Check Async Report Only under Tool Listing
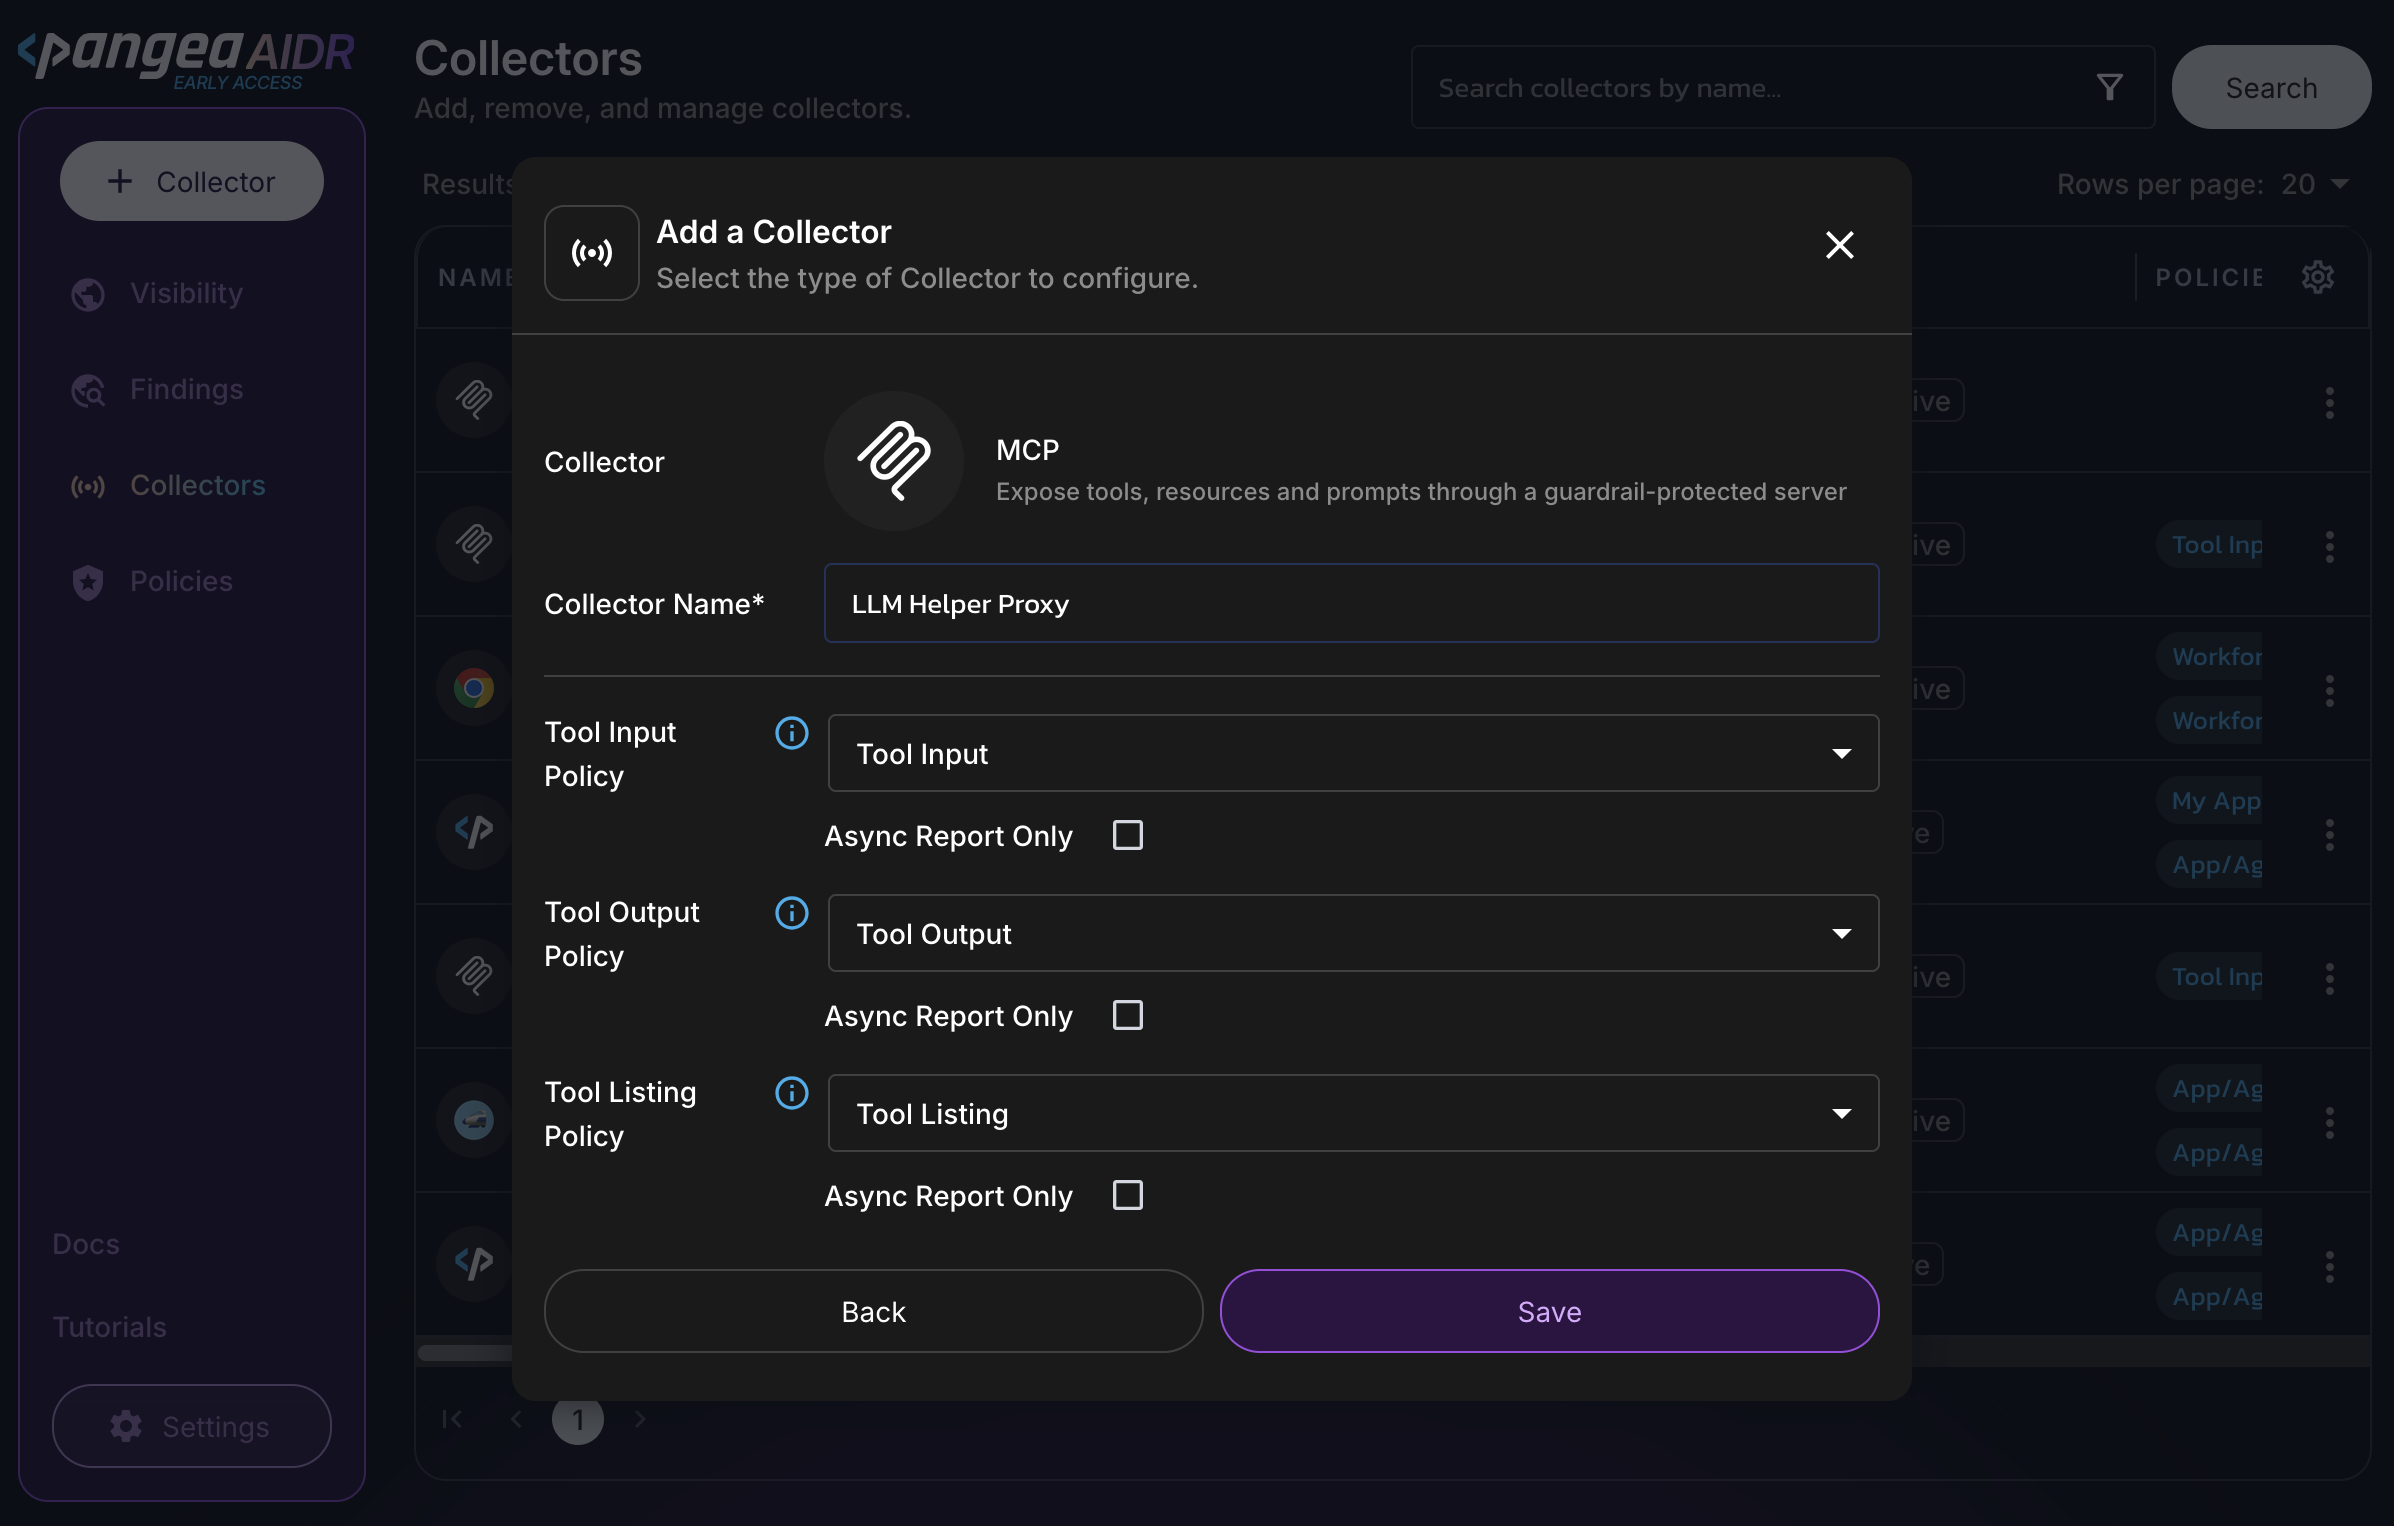Screen dimensions: 2394x1526 1127,1195
